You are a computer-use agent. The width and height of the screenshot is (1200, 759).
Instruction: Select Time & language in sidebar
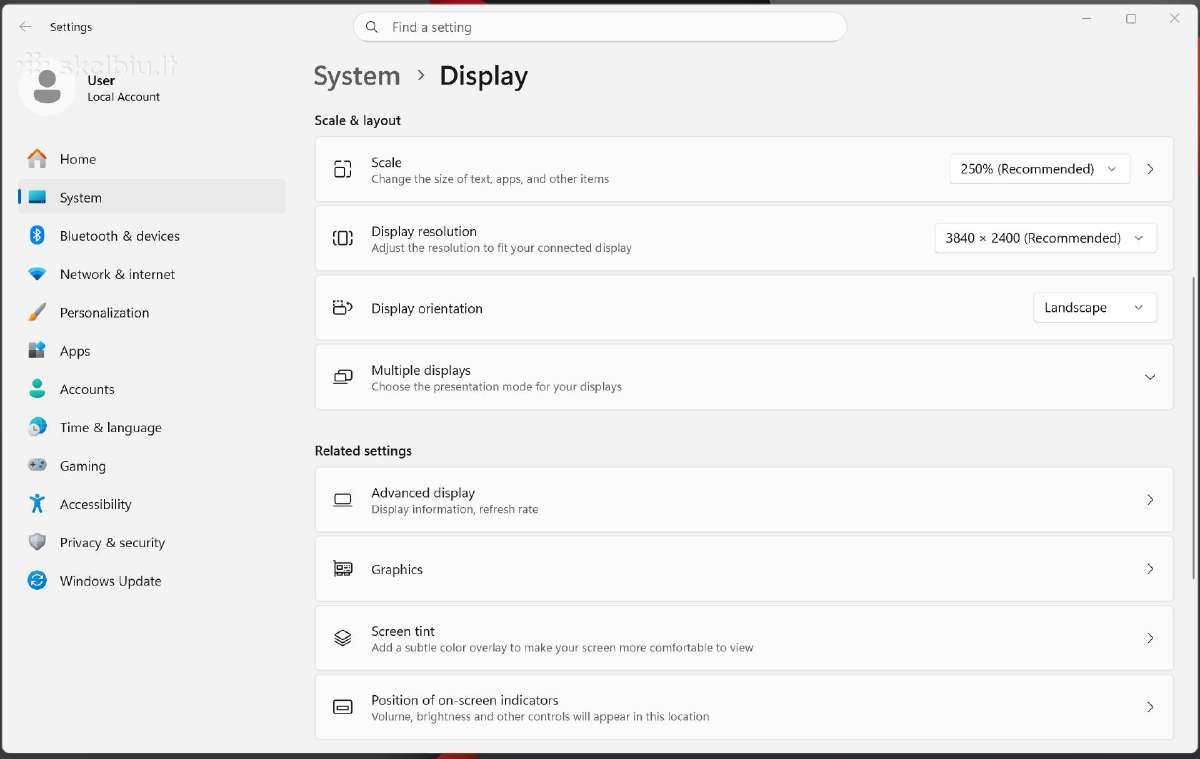click(152, 428)
